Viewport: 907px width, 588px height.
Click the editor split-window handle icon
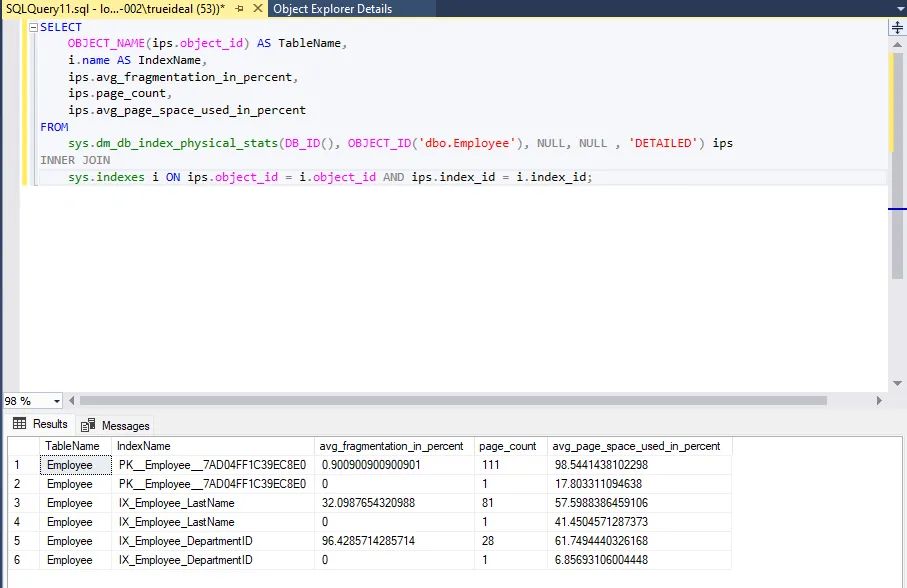click(x=897, y=28)
